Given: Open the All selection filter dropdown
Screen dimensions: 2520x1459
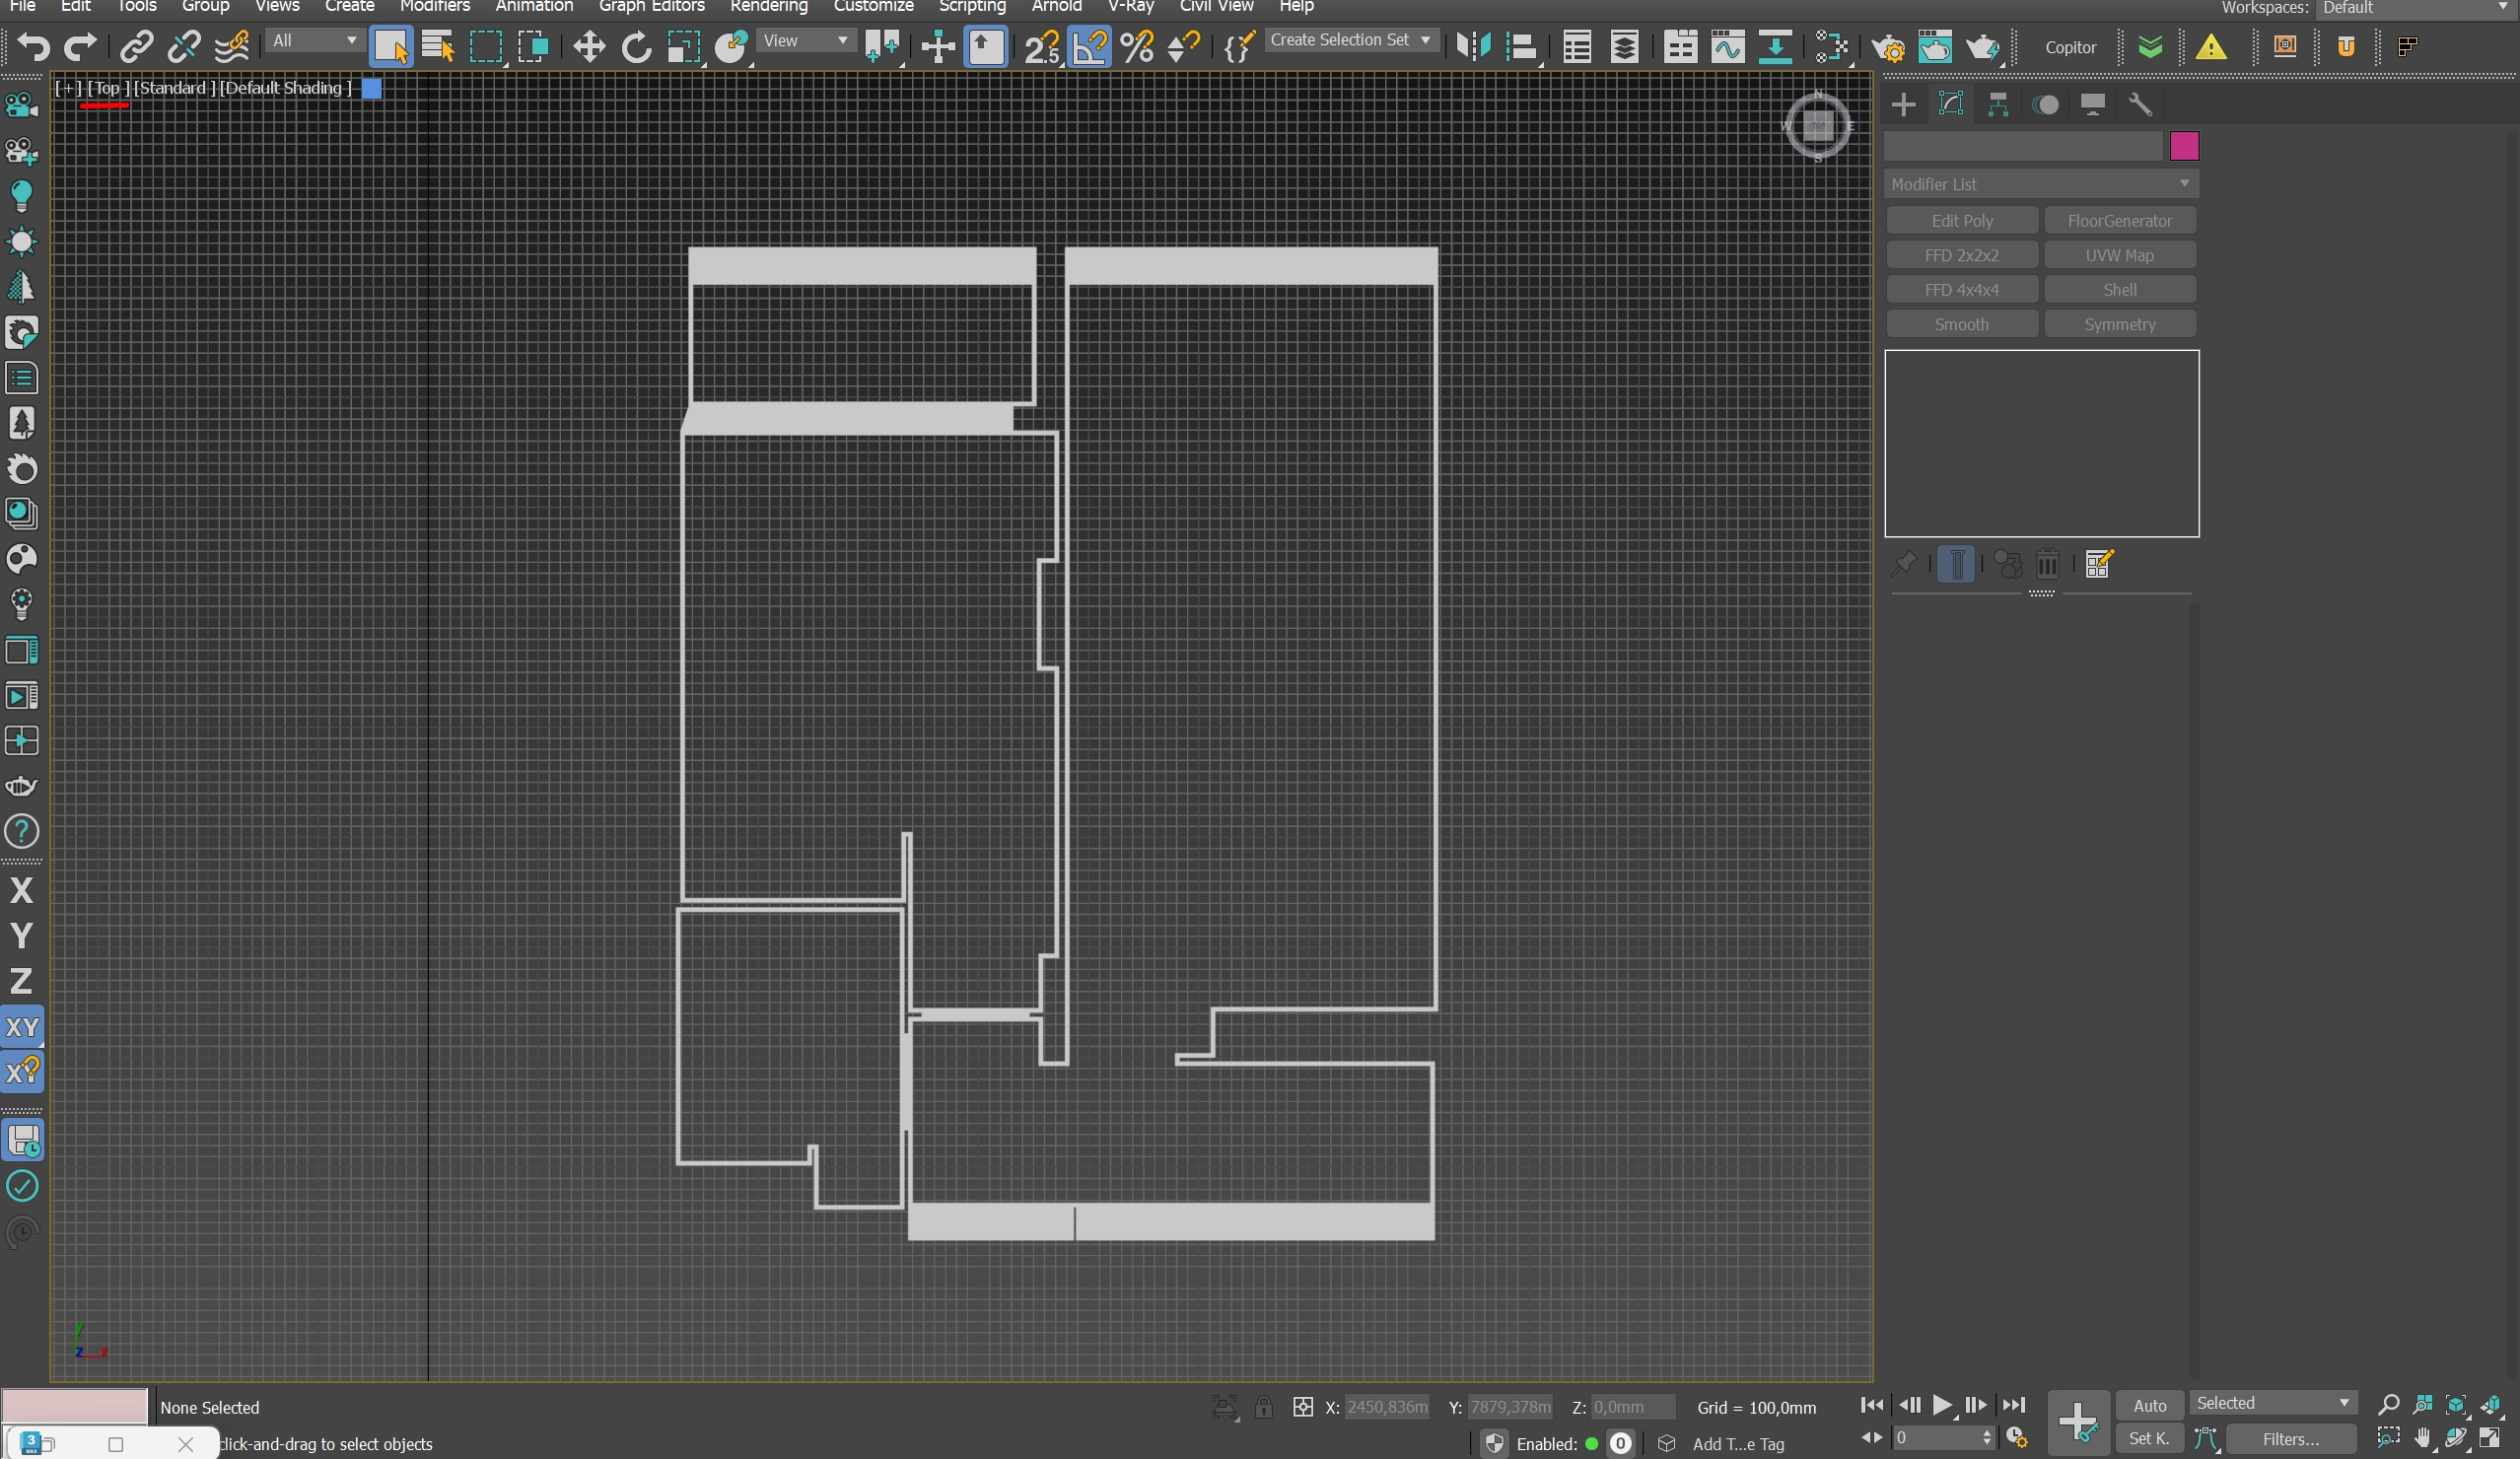Looking at the screenshot, I should [x=314, y=41].
